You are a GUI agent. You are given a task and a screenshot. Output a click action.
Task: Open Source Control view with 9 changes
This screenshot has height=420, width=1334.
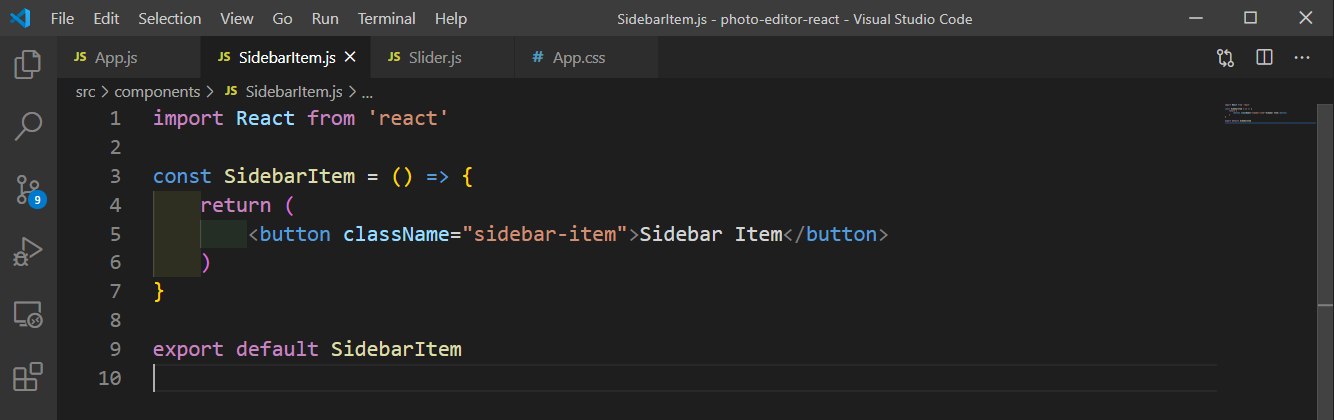click(x=28, y=189)
